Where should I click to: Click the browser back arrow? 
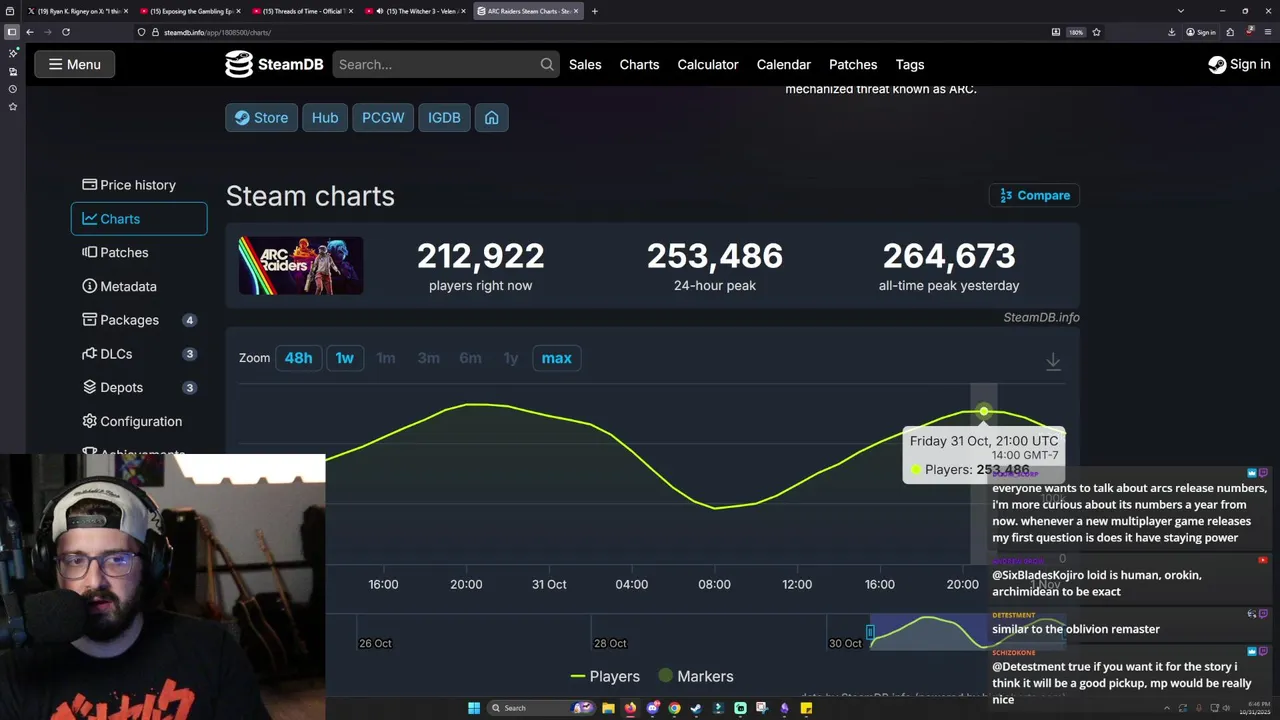pos(30,32)
